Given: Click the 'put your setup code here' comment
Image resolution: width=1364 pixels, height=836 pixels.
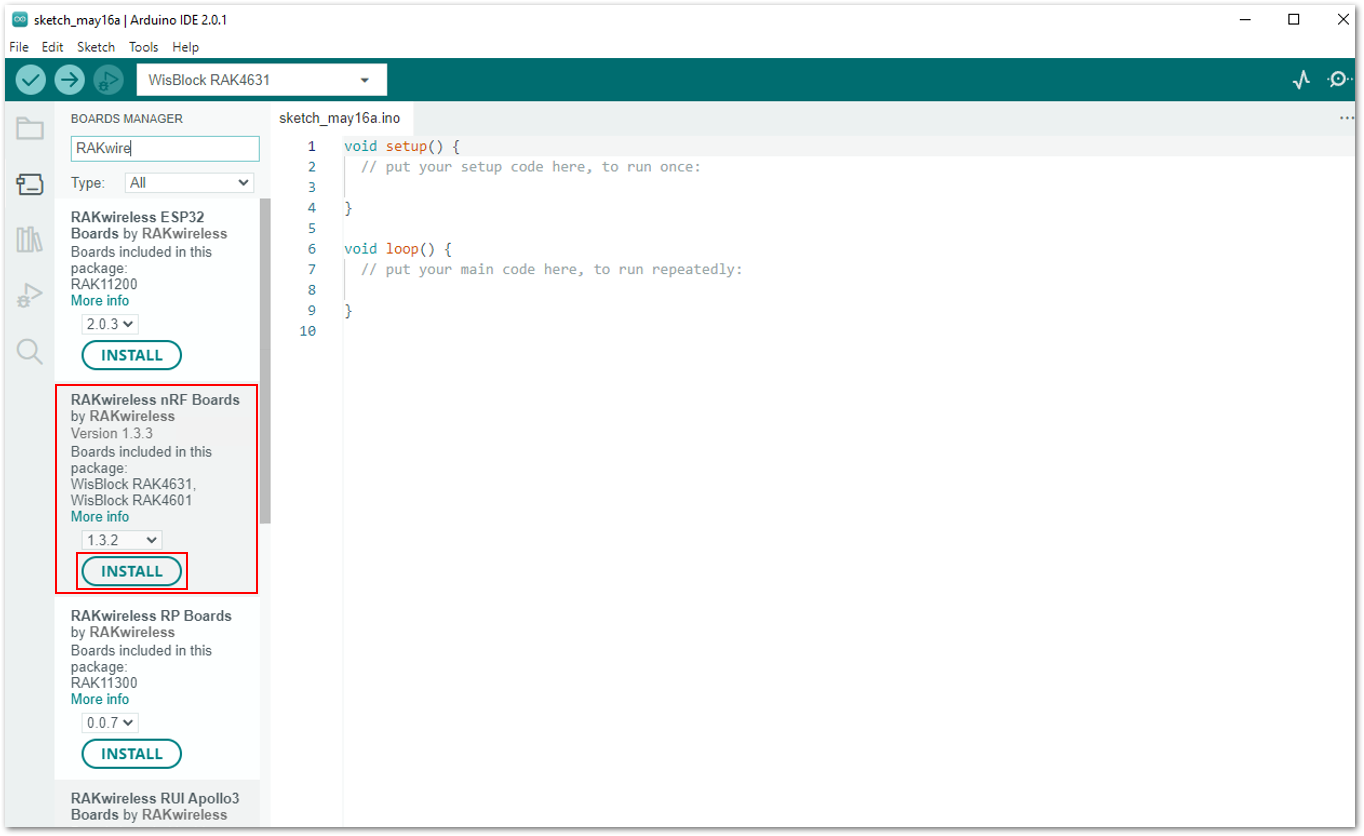Looking at the screenshot, I should (x=531, y=167).
